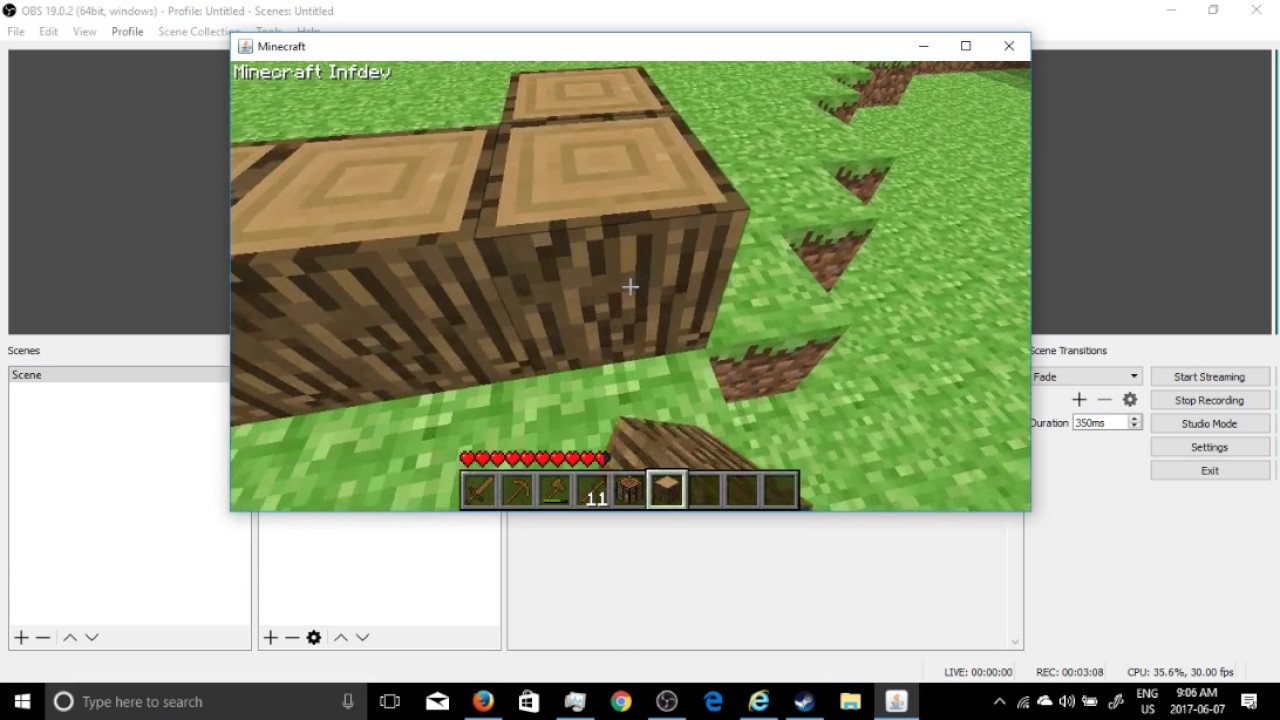Add a scene transition with plus icon
This screenshot has height=720, width=1280.
click(1079, 400)
